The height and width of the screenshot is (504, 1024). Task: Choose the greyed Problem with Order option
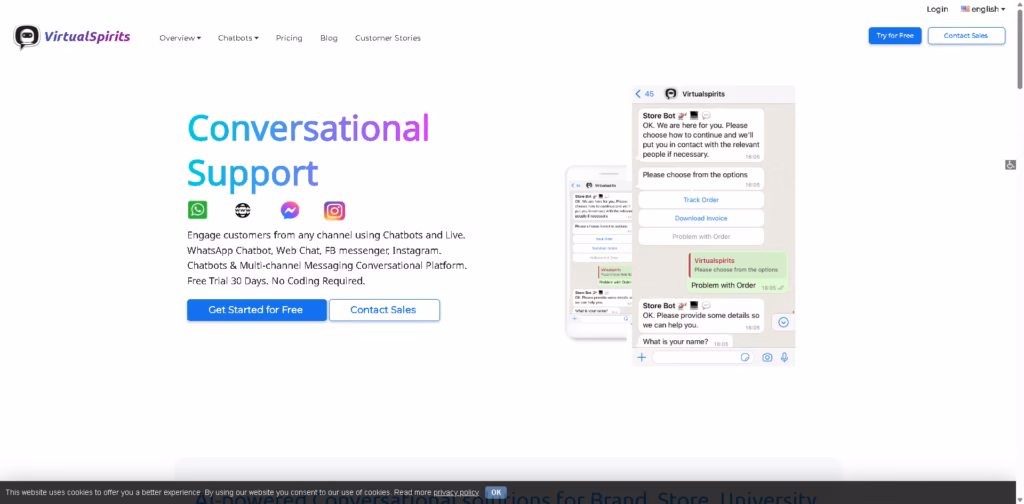click(701, 236)
